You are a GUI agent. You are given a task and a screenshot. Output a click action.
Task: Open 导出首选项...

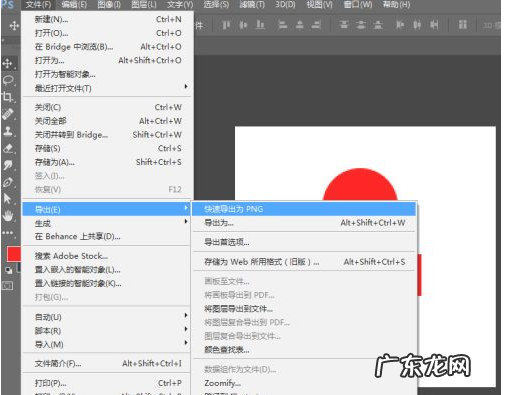click(x=304, y=242)
